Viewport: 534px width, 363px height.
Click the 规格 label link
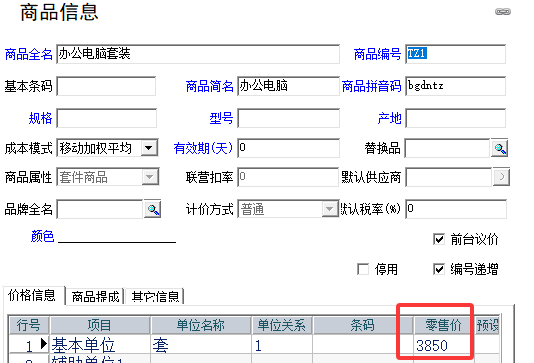coord(41,118)
